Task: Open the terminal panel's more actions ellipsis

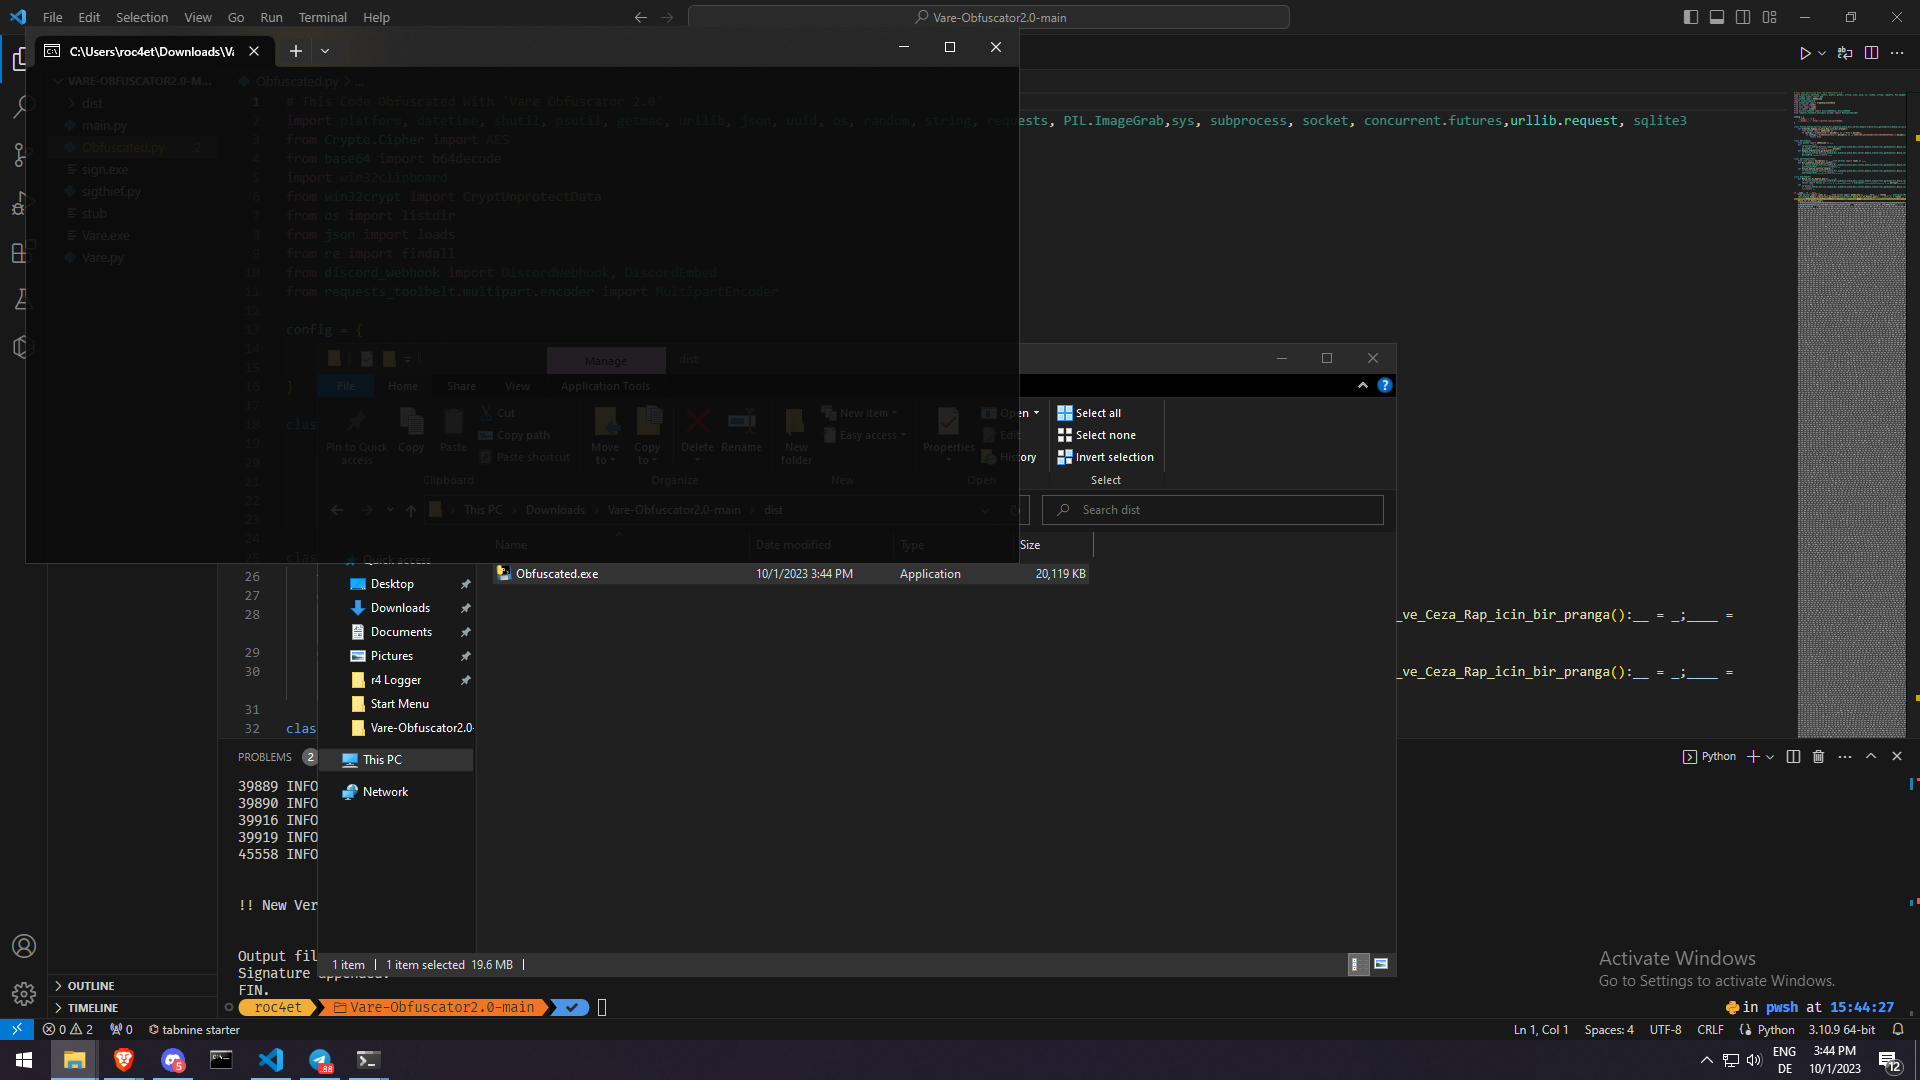Action: (x=1845, y=757)
